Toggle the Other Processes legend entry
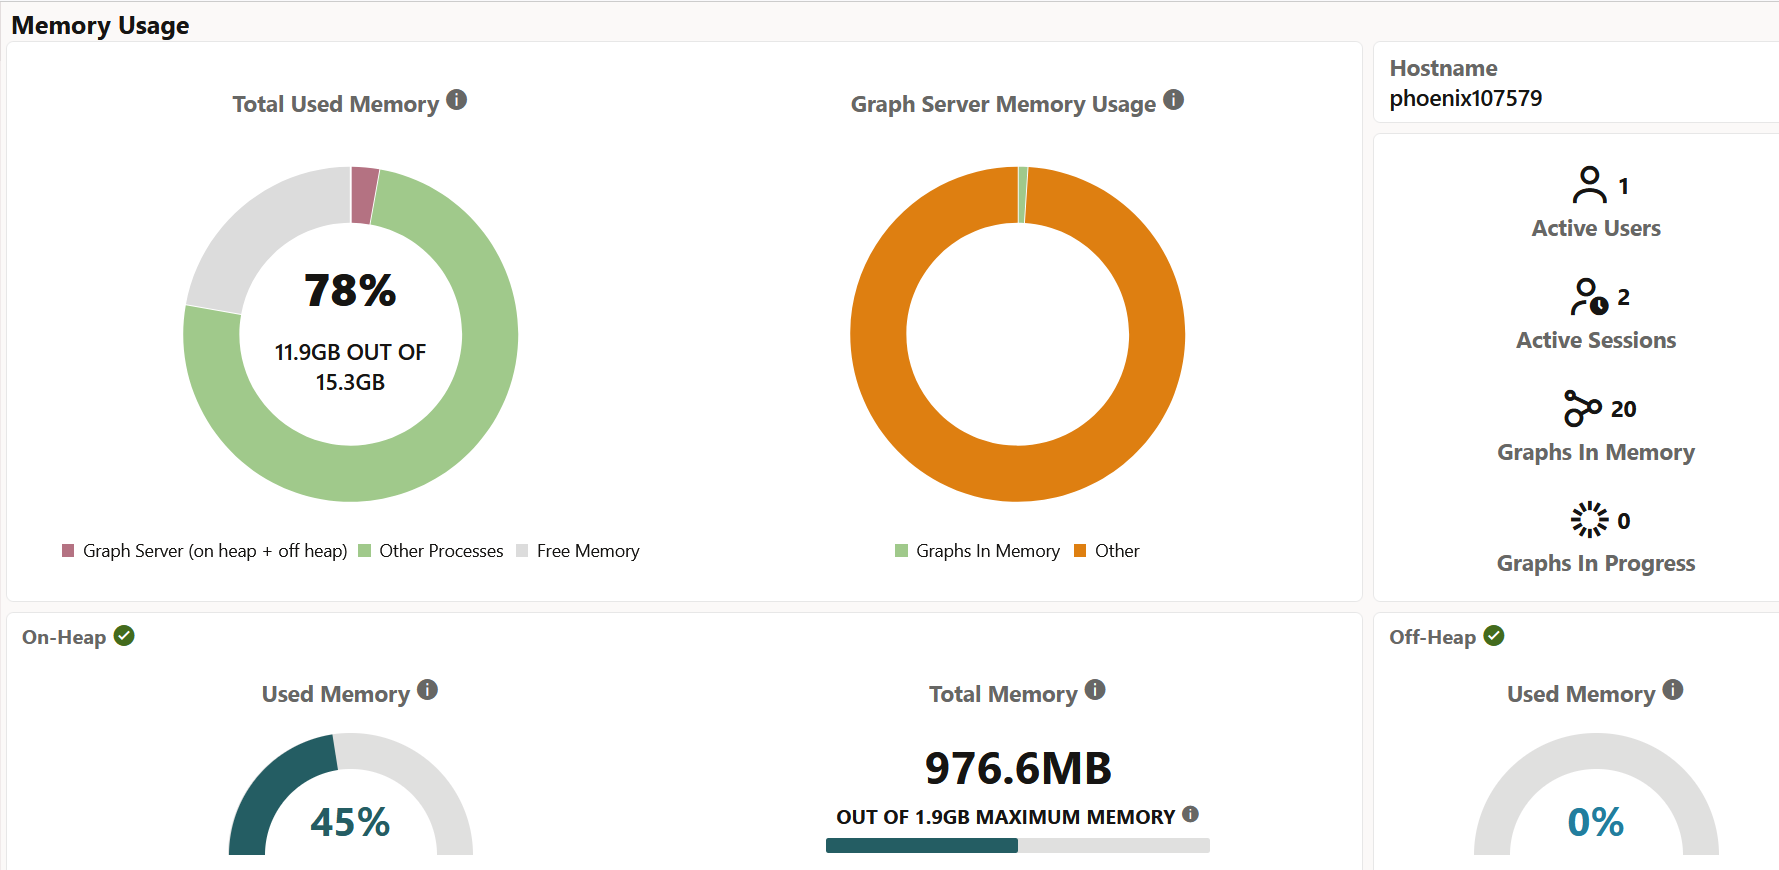This screenshot has height=870, width=1779. (431, 551)
